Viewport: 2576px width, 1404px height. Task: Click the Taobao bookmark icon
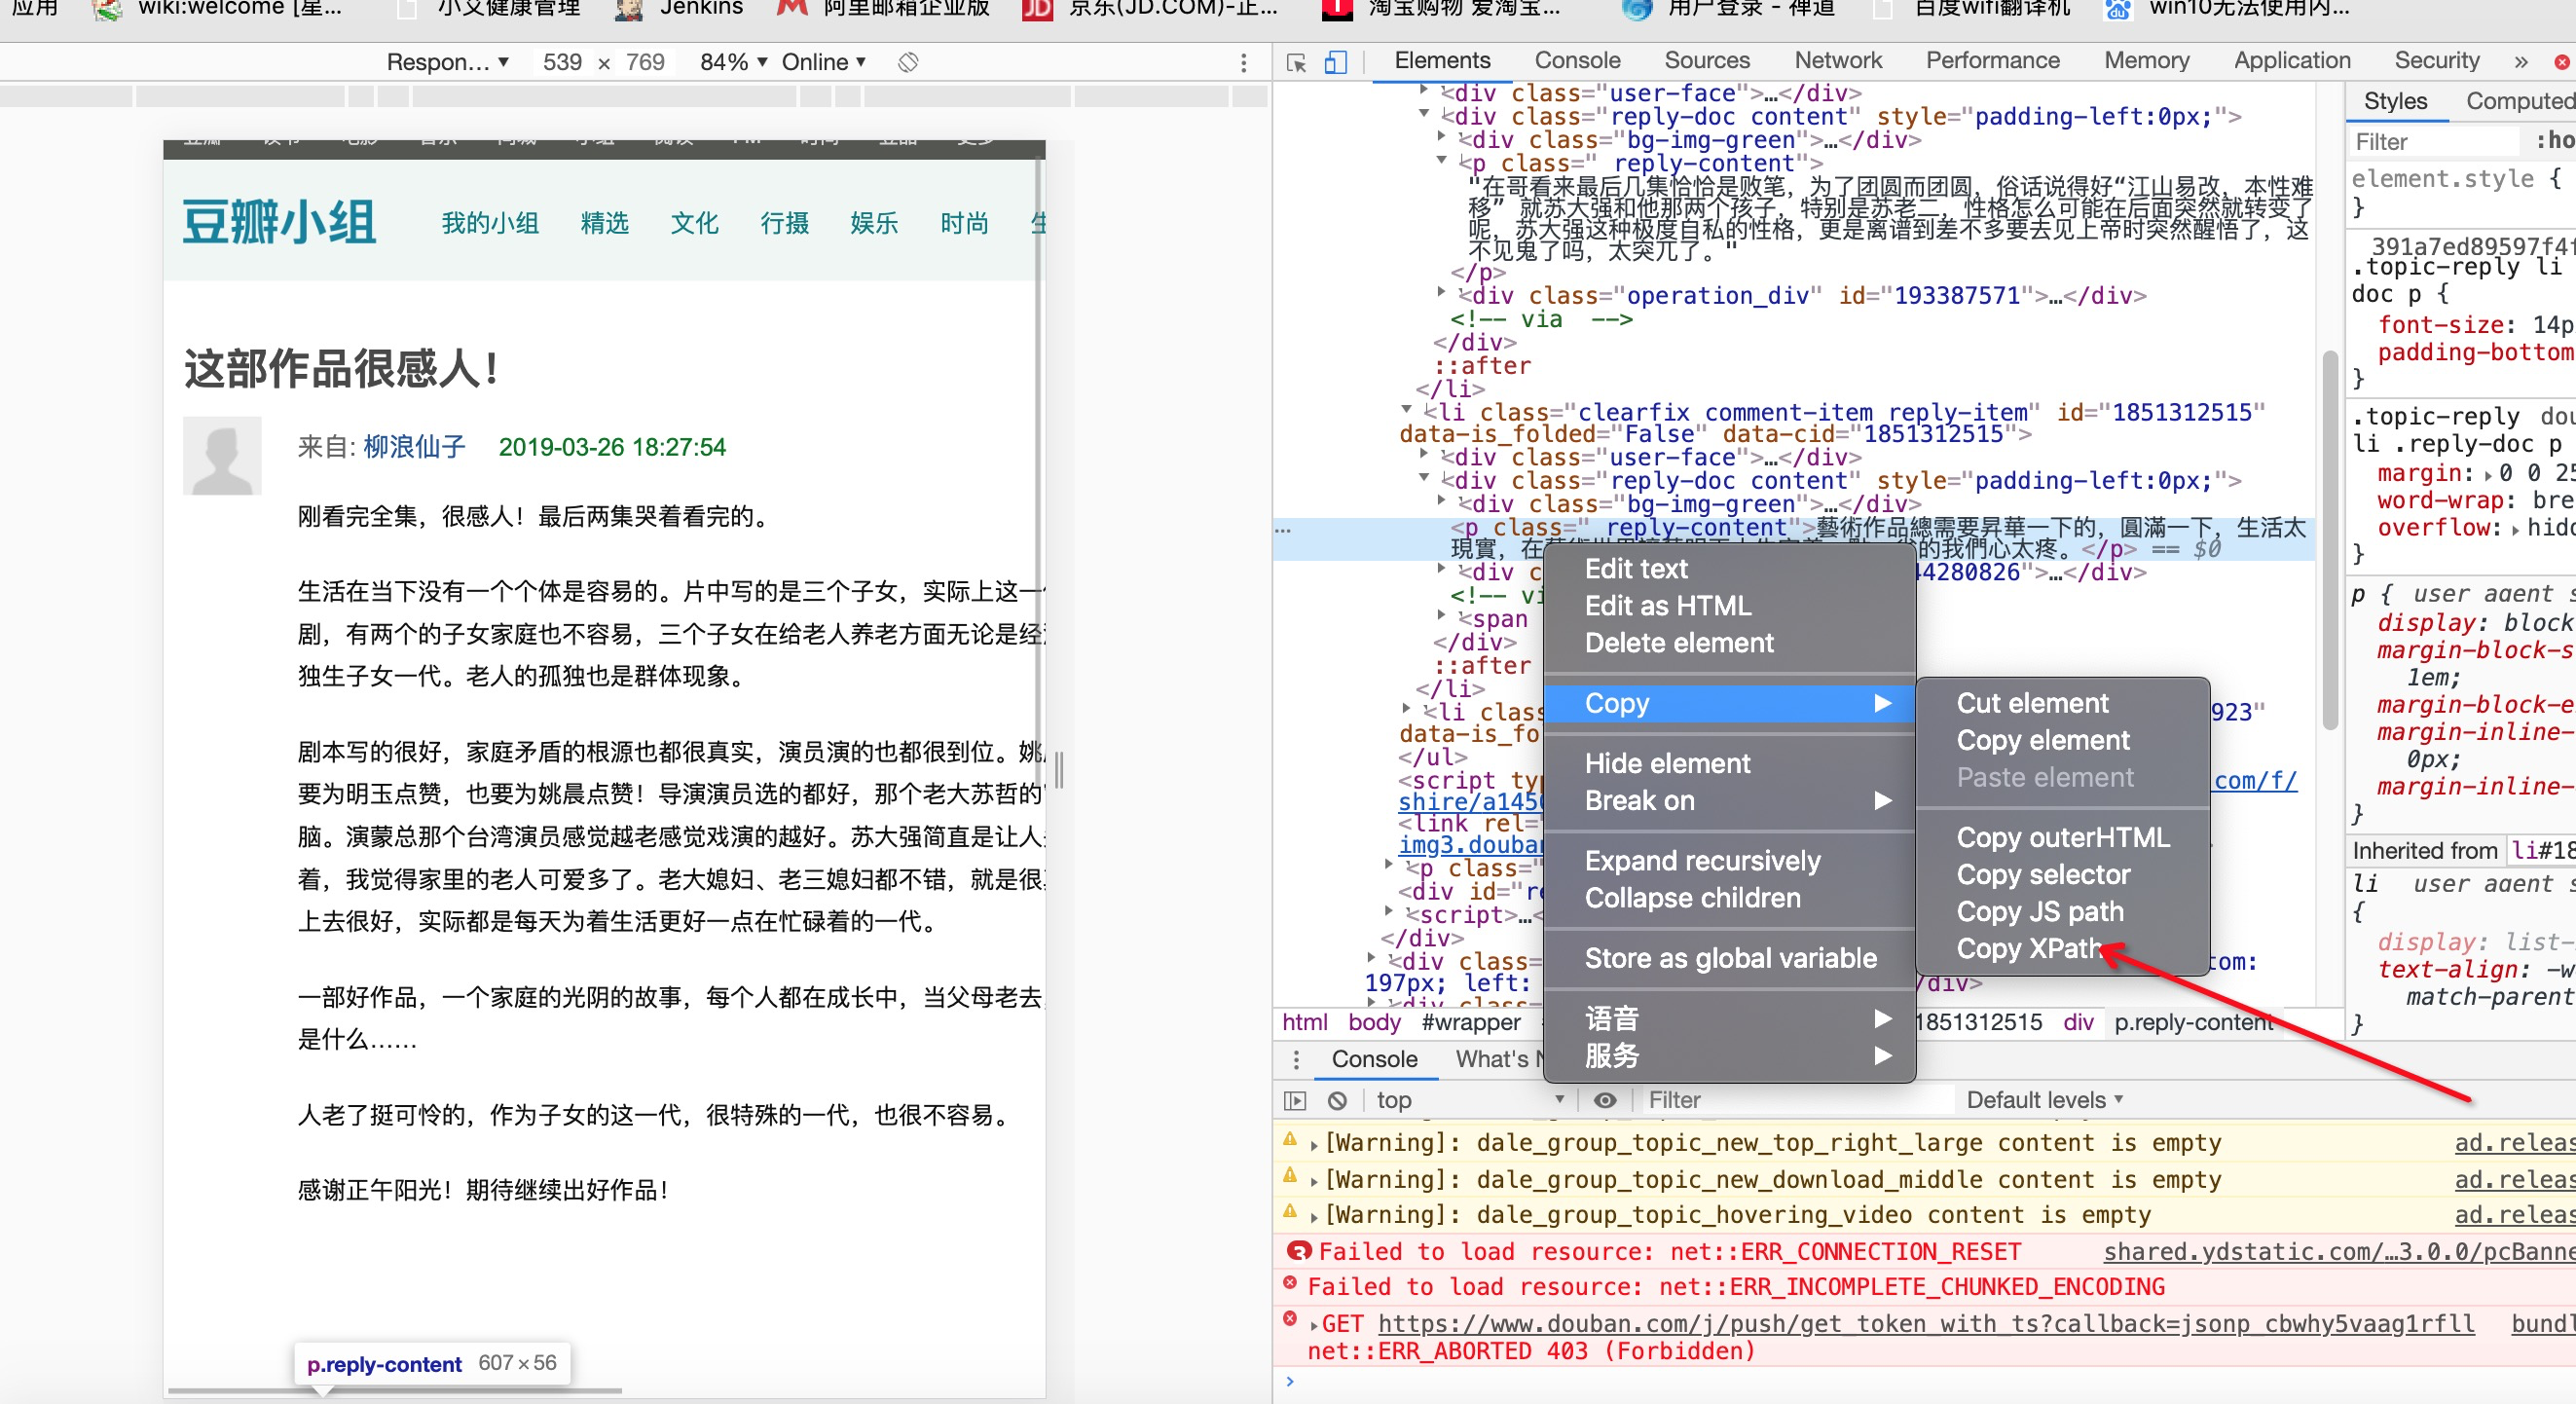point(1336,9)
